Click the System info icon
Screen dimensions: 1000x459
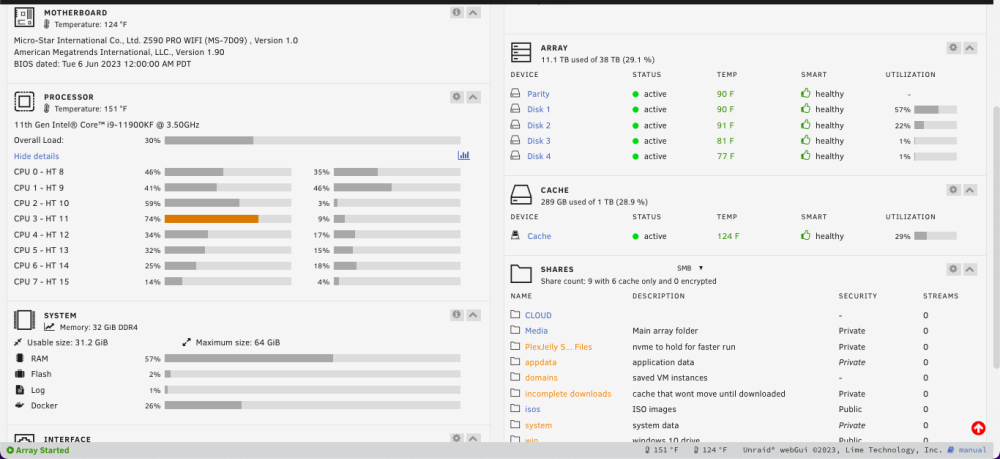457,315
